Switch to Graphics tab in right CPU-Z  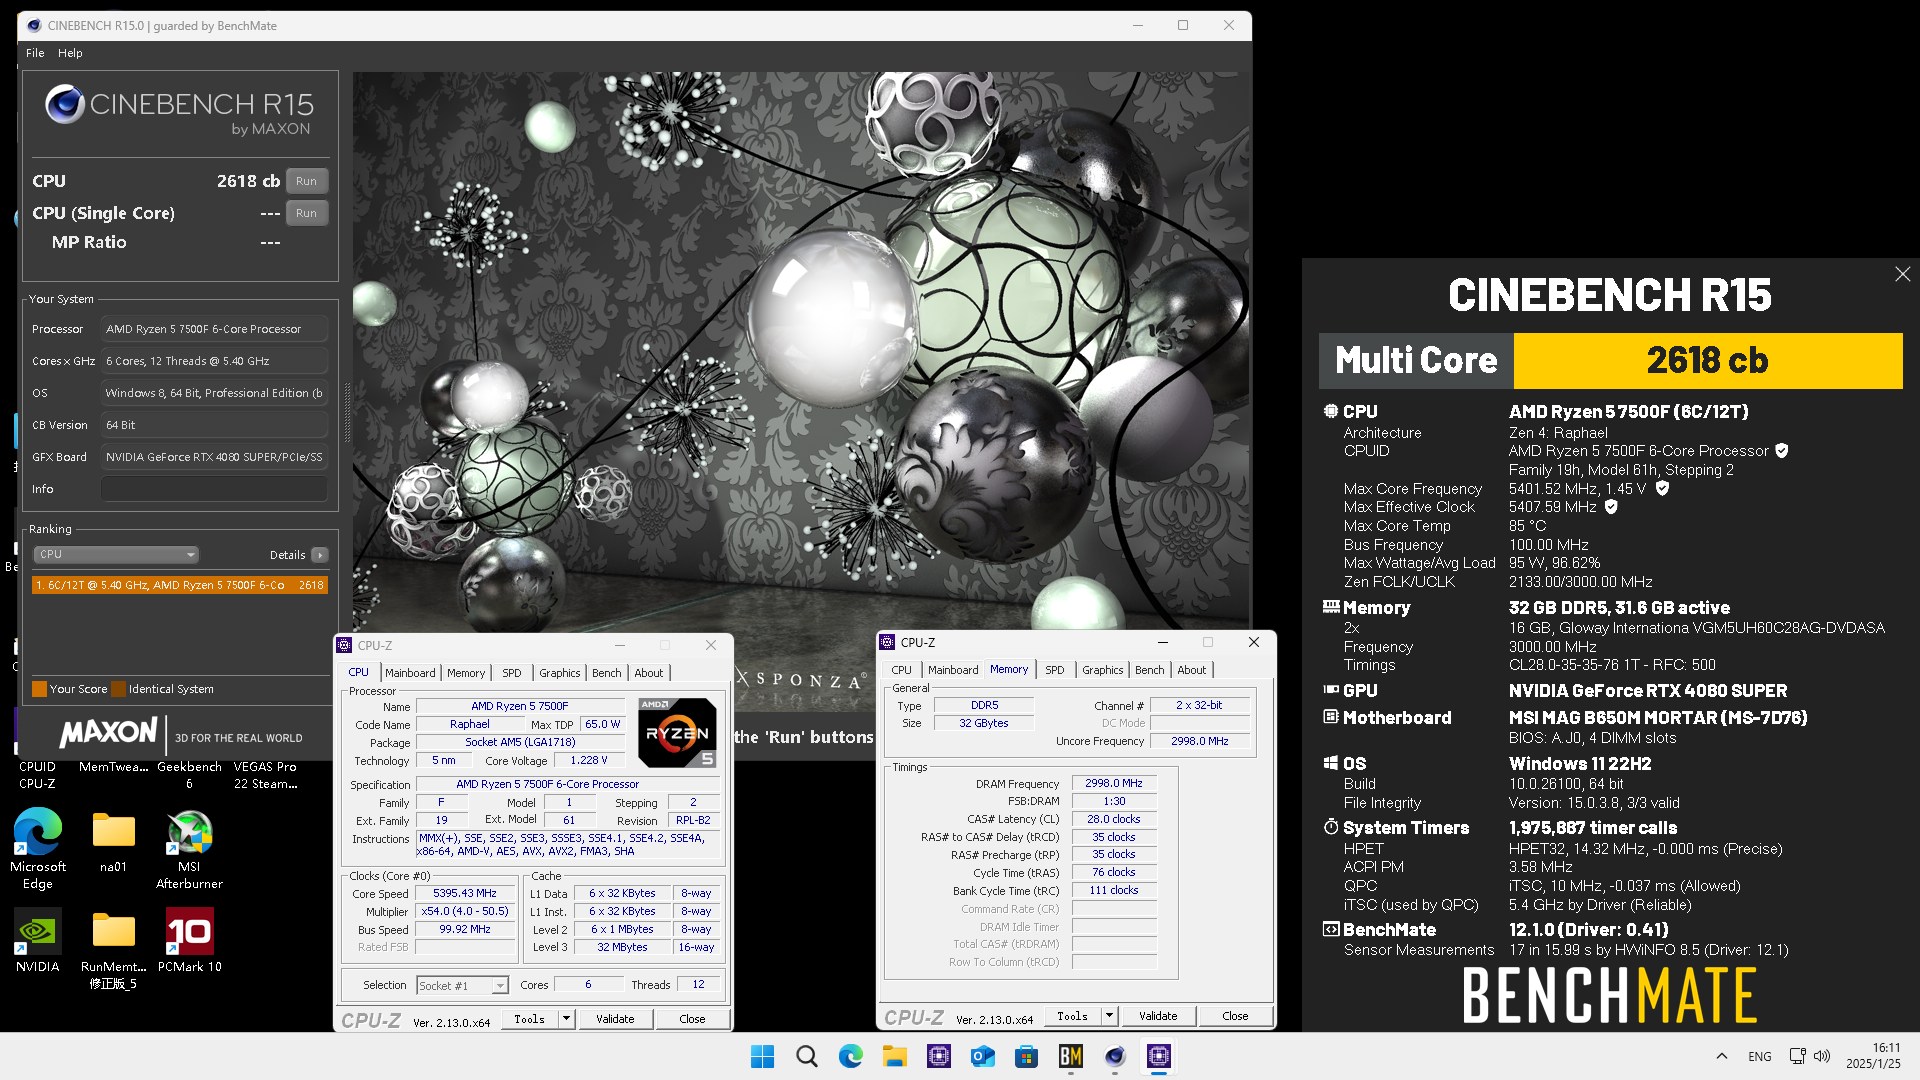pyautogui.click(x=1102, y=670)
